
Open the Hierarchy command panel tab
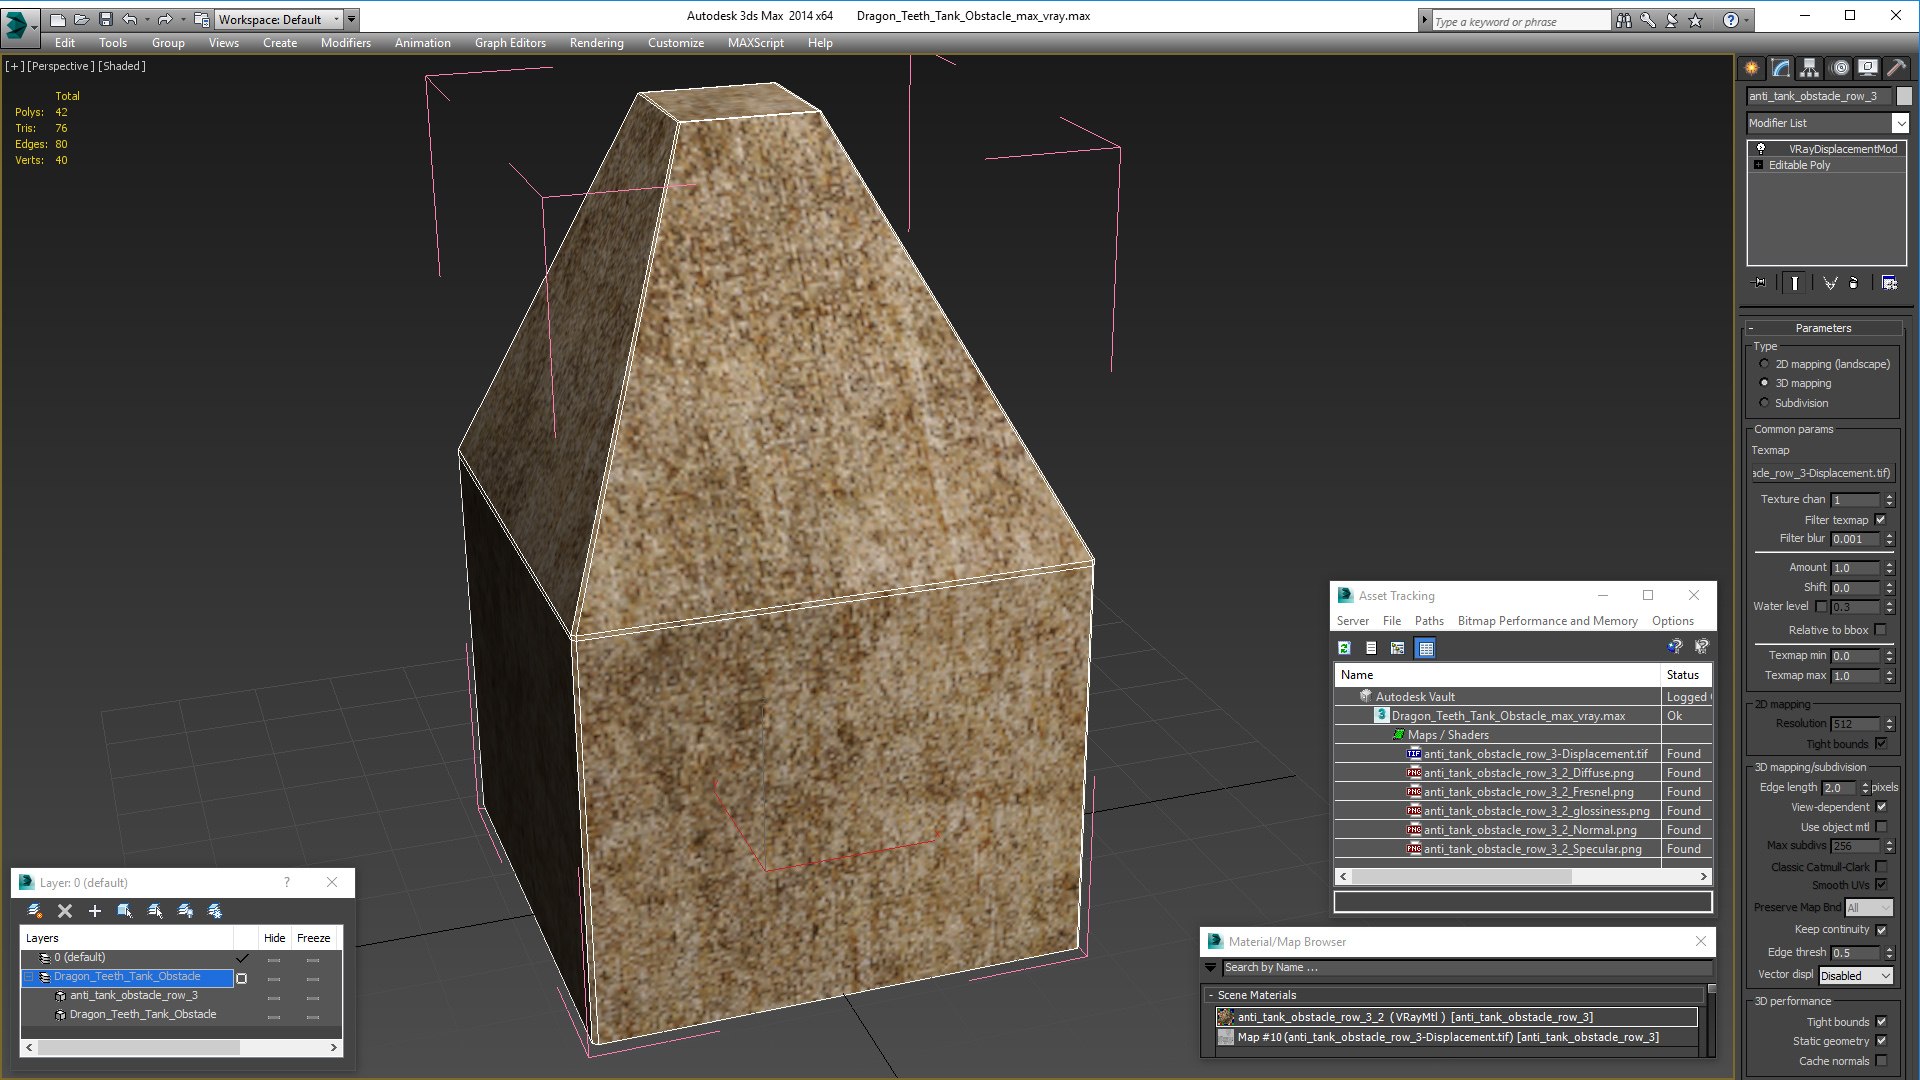(1809, 68)
